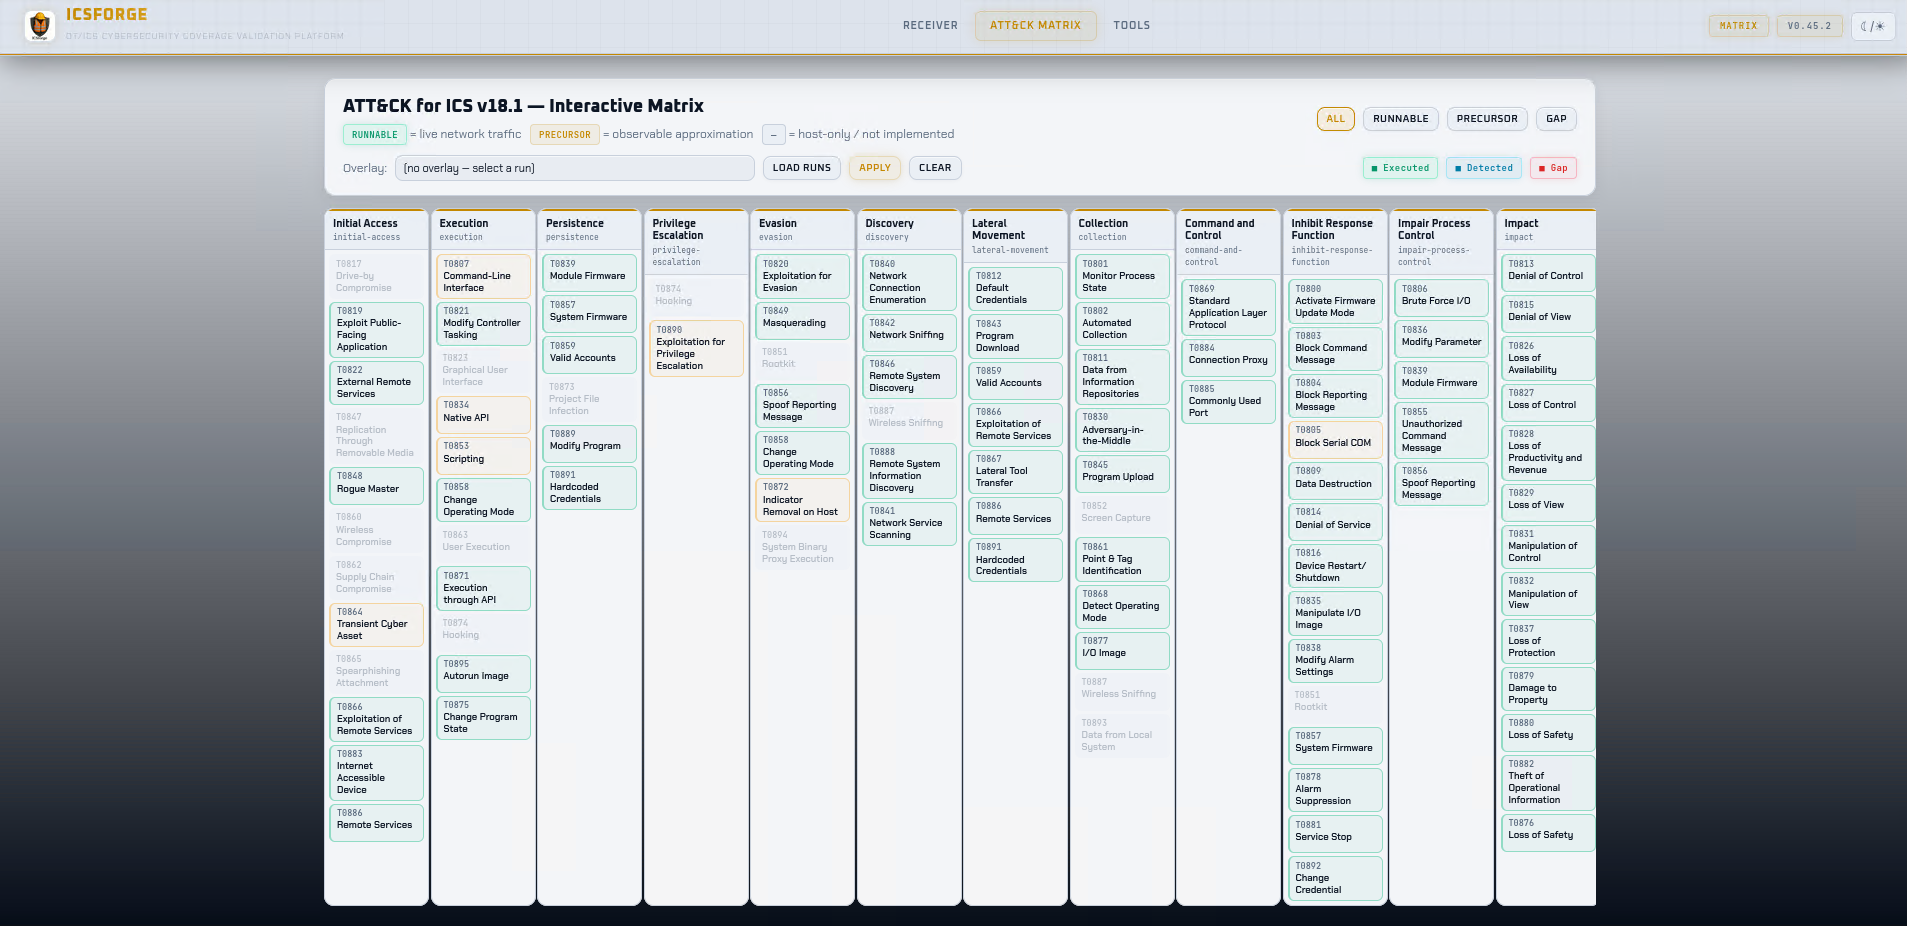The image size is (1907, 926).
Task: Toggle the dark/light theme icon
Action: 1872,26
